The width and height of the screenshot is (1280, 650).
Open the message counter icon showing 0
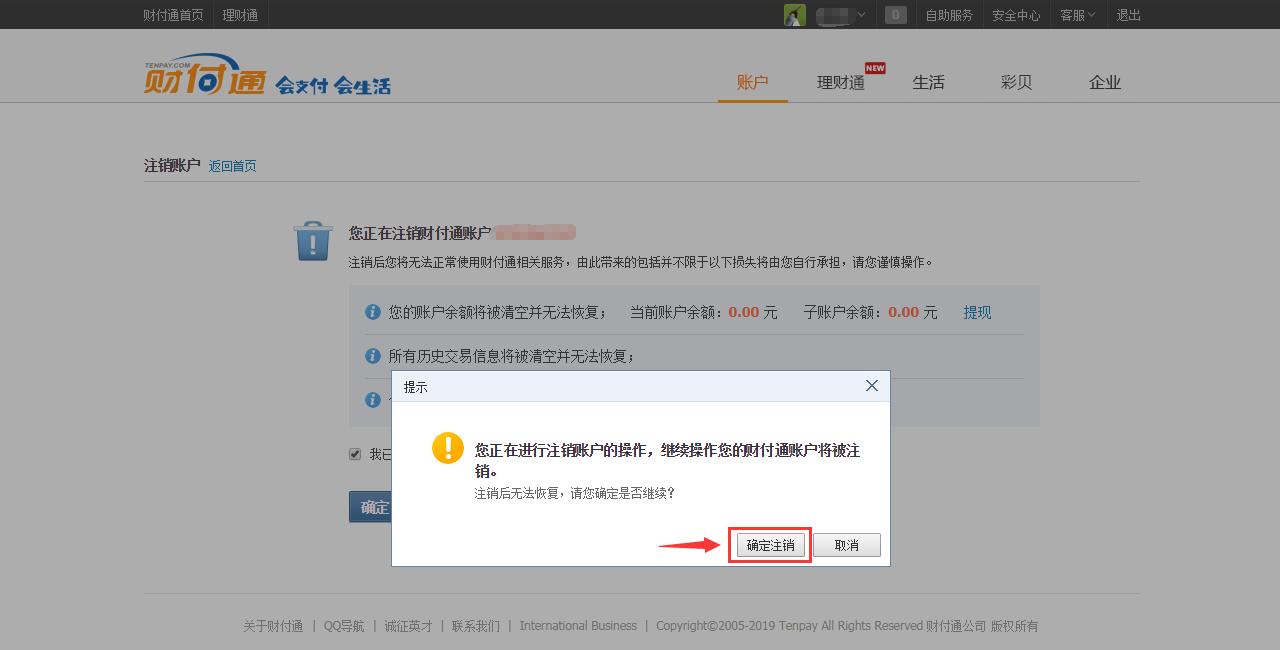pos(895,14)
